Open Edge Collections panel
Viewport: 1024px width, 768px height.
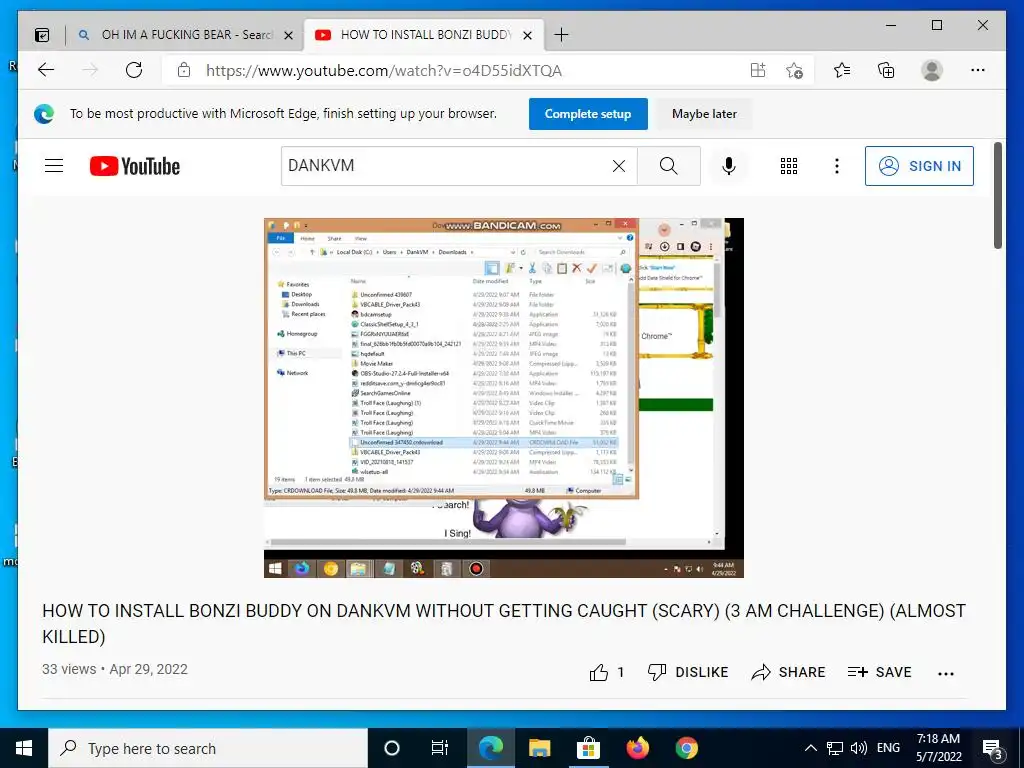(x=886, y=71)
